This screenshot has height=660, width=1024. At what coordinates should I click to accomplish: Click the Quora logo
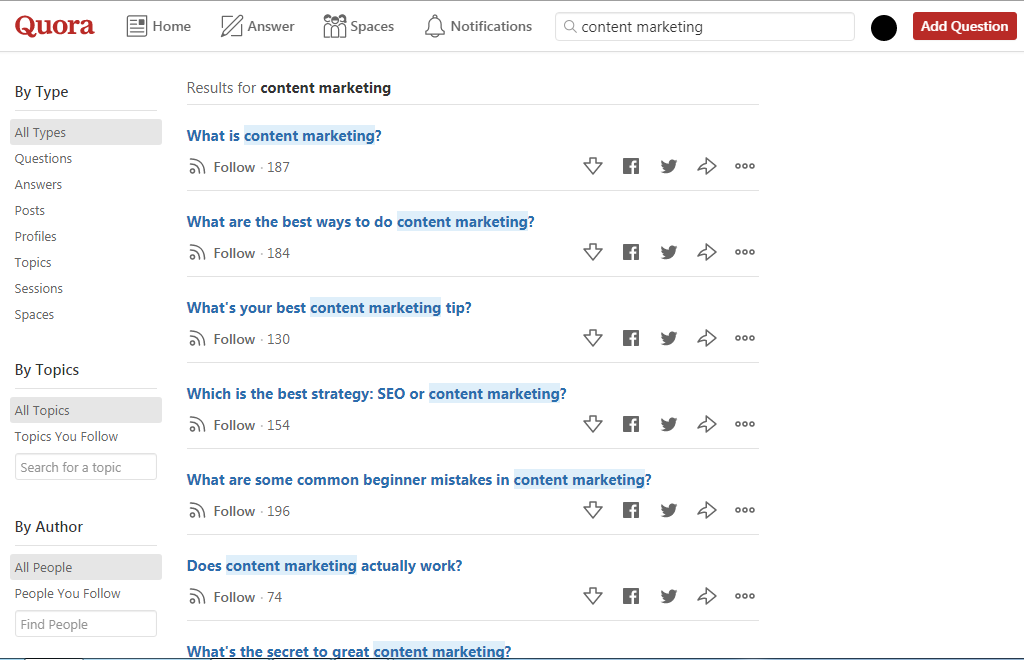[x=54, y=26]
